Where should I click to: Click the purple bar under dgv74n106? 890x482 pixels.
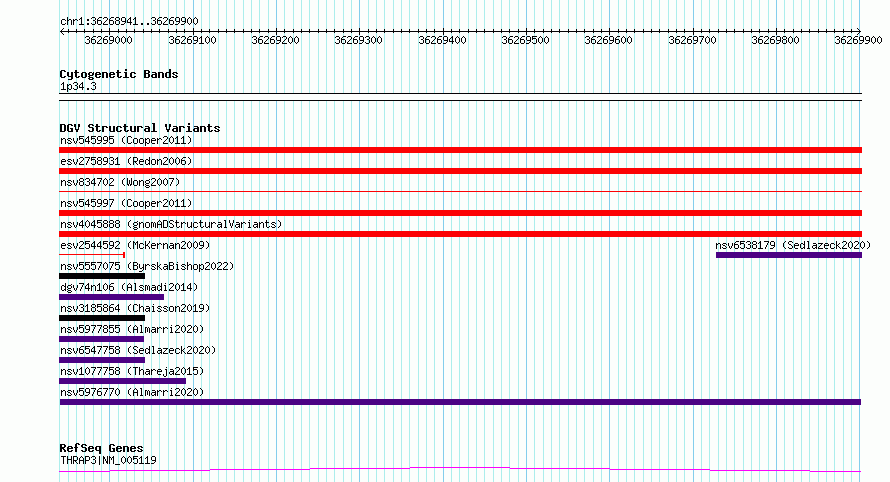pyautogui.click(x=111, y=297)
